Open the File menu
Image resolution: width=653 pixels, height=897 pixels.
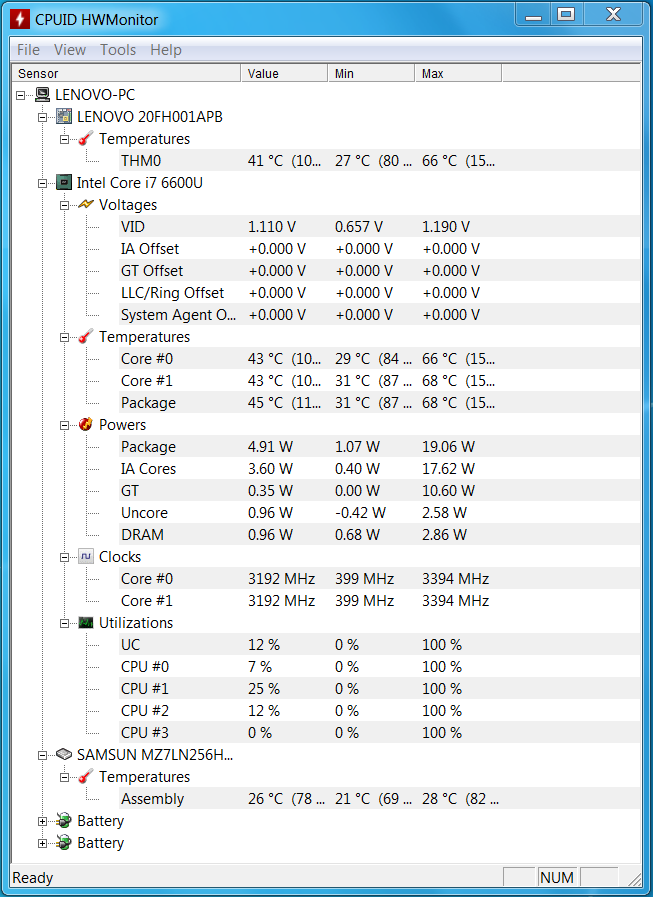(x=29, y=50)
